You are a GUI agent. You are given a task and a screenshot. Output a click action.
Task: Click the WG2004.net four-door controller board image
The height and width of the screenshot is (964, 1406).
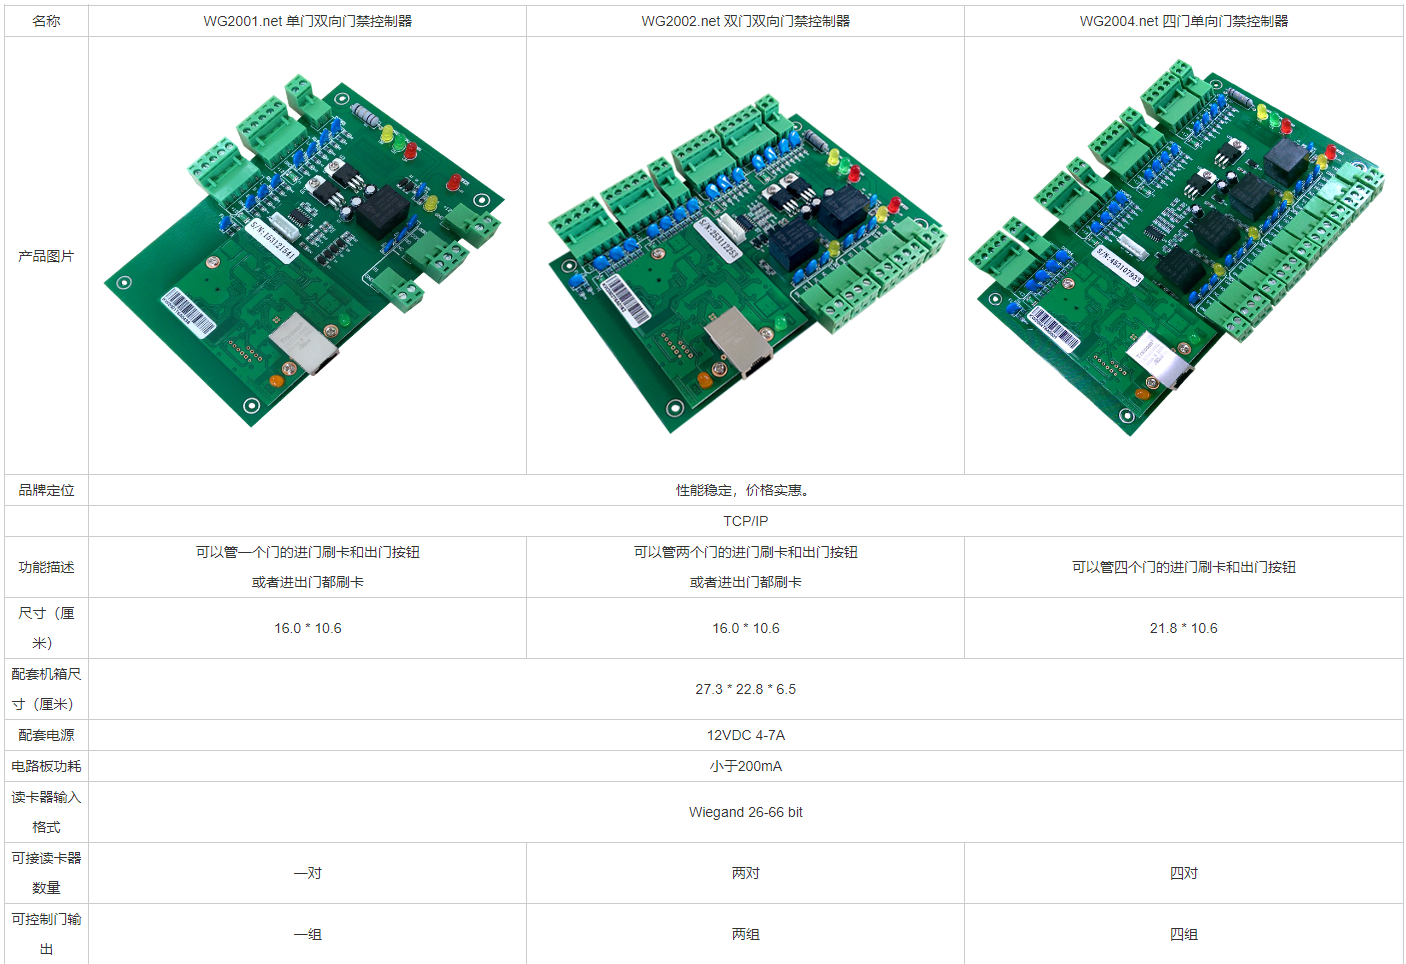[x=1177, y=248]
